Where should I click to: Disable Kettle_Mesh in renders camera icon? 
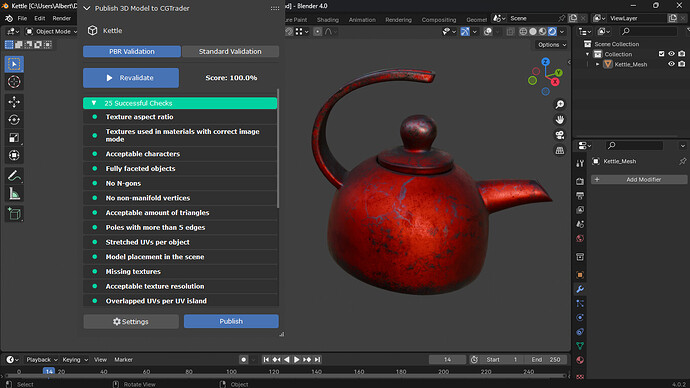click(682, 64)
